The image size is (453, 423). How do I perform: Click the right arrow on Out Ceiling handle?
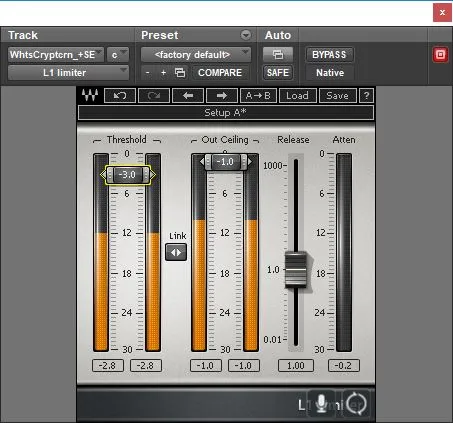250,162
